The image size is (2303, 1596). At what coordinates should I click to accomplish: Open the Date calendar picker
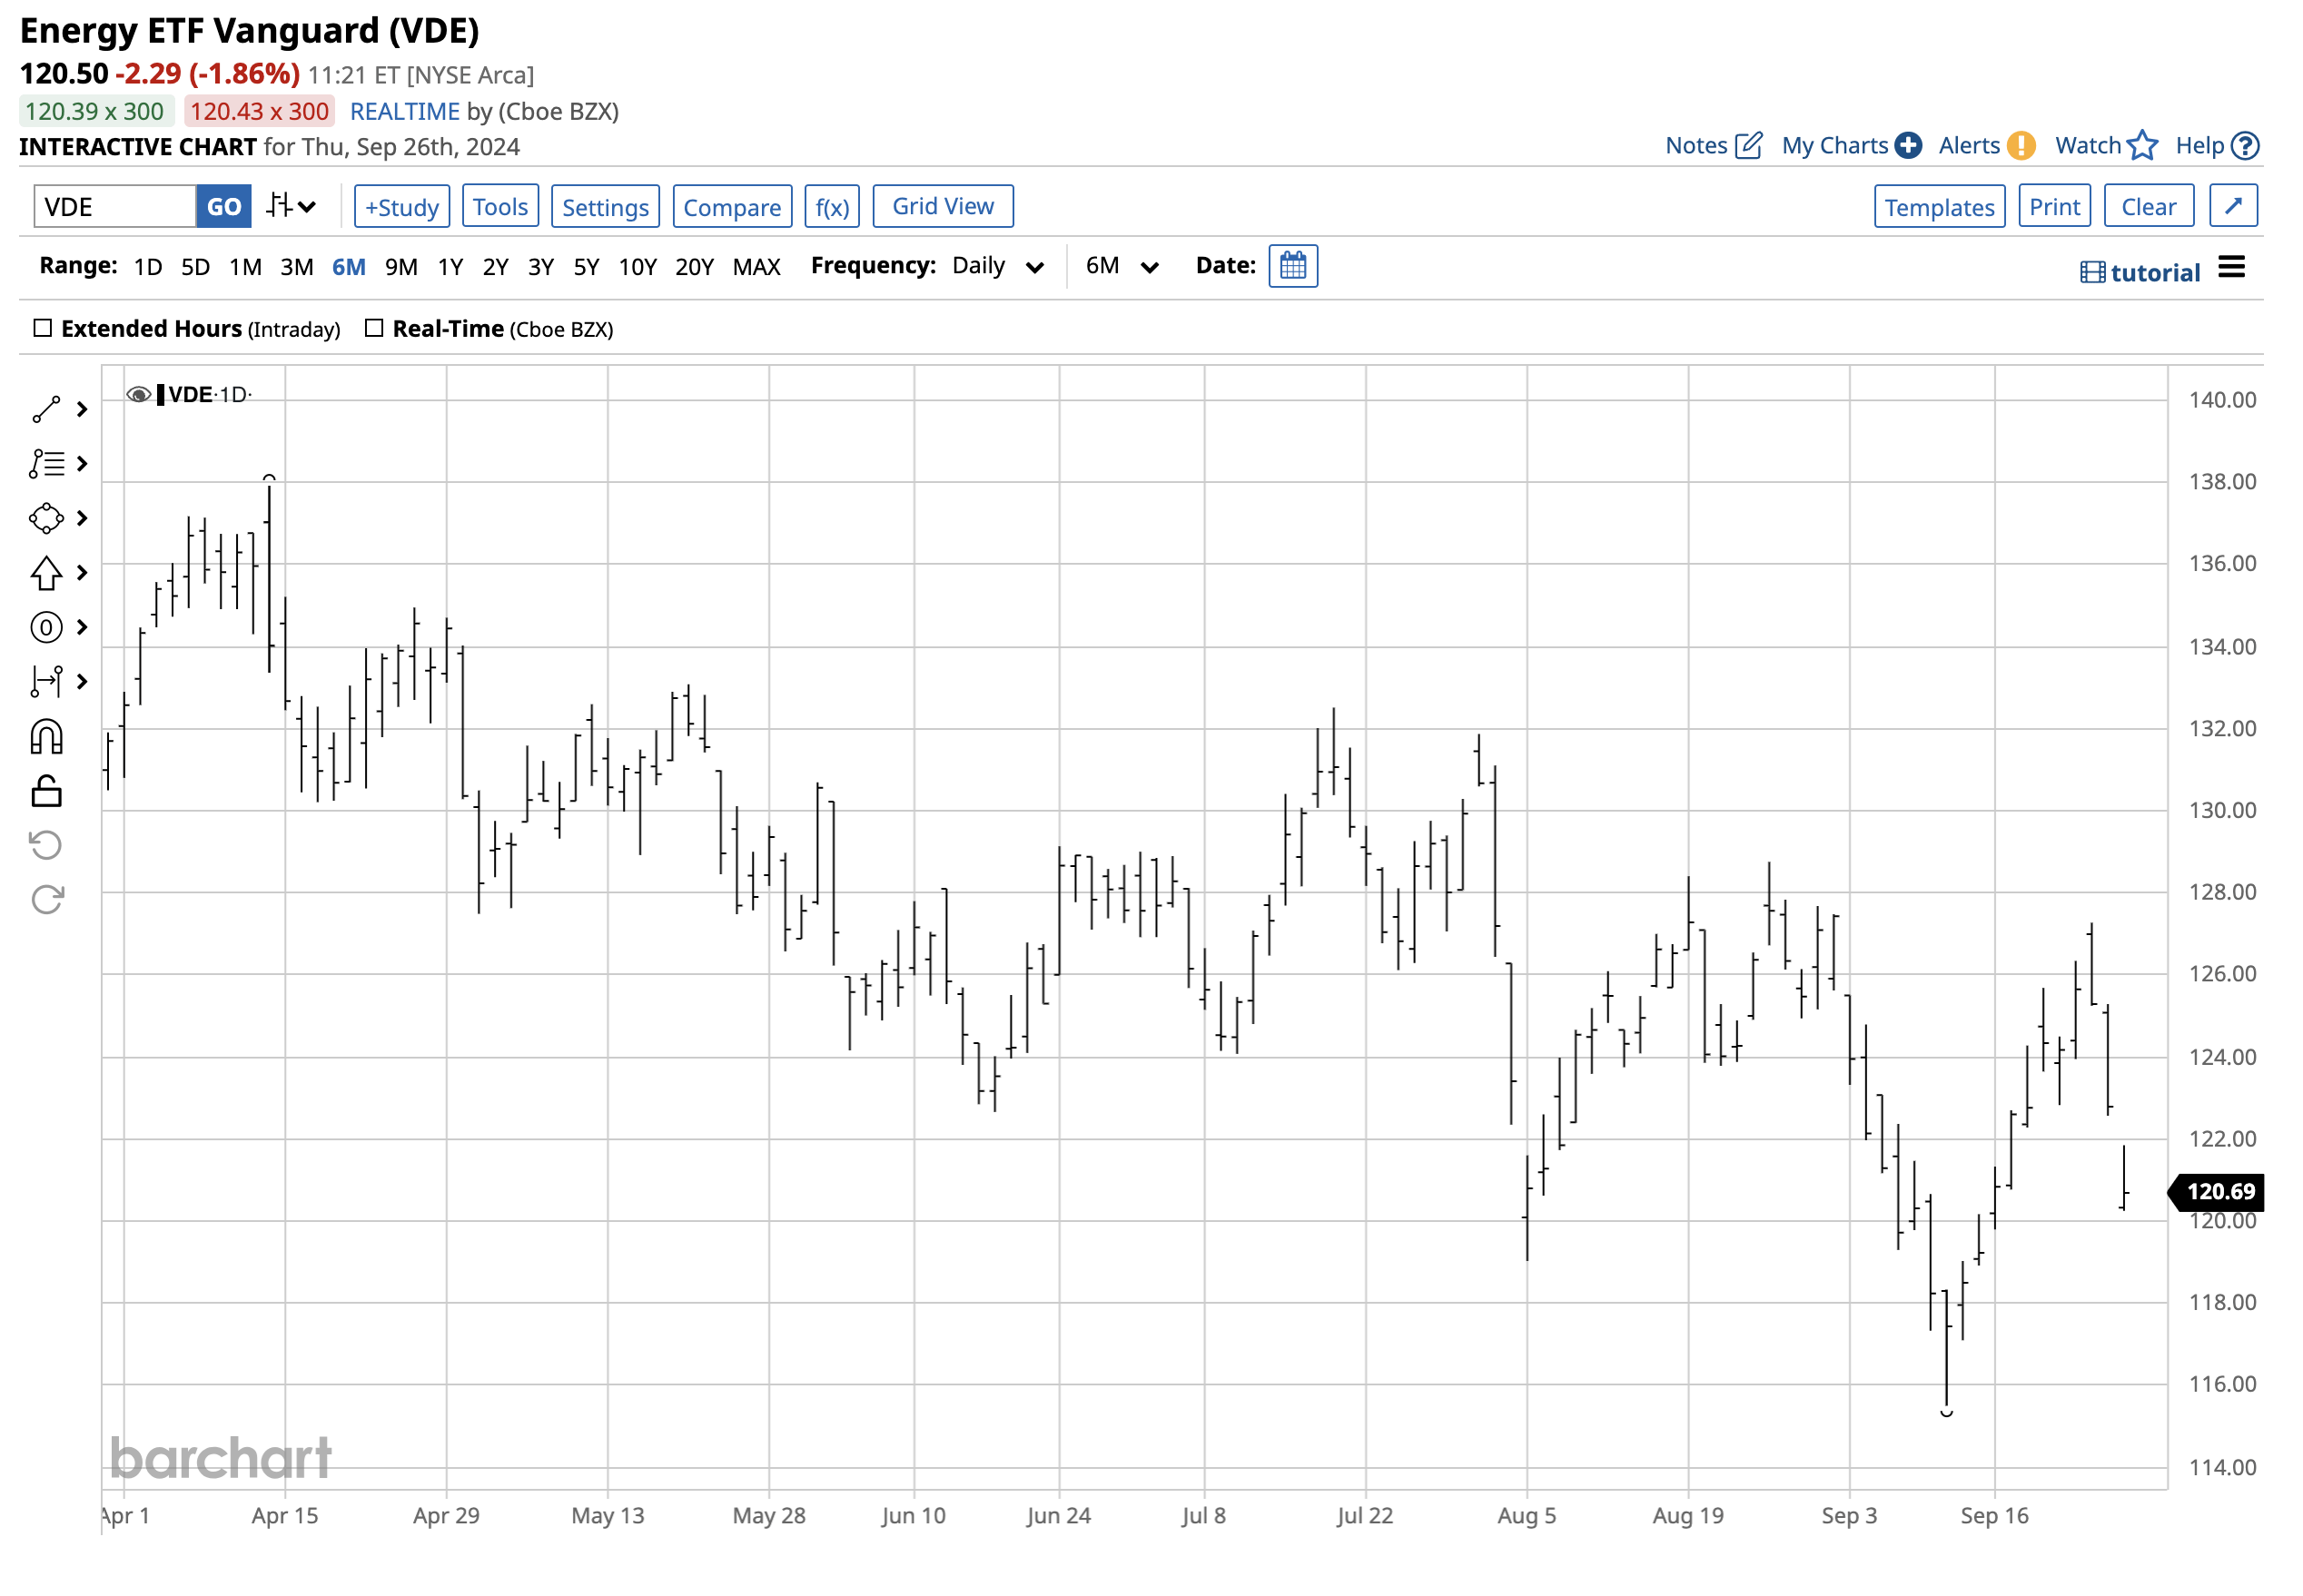pos(1293,266)
